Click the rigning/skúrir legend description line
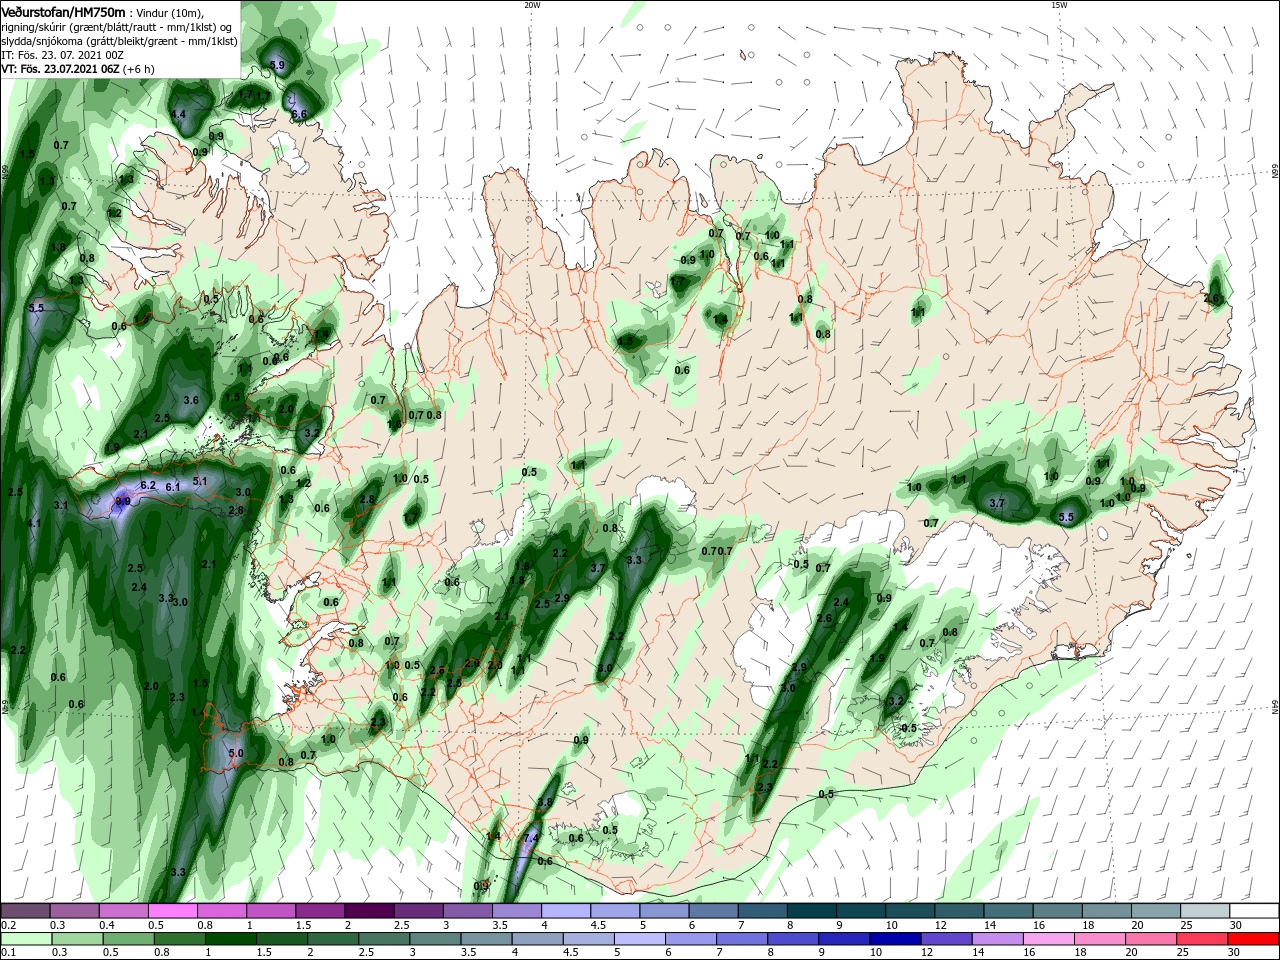Image resolution: width=1280 pixels, height=960 pixels. (x=118, y=27)
